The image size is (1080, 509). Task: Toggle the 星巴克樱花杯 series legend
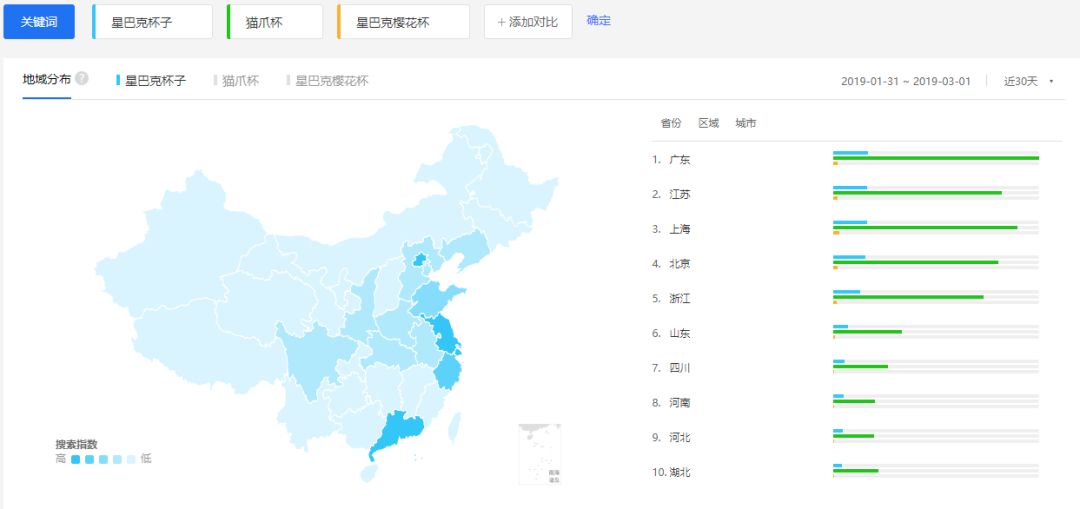click(x=328, y=81)
